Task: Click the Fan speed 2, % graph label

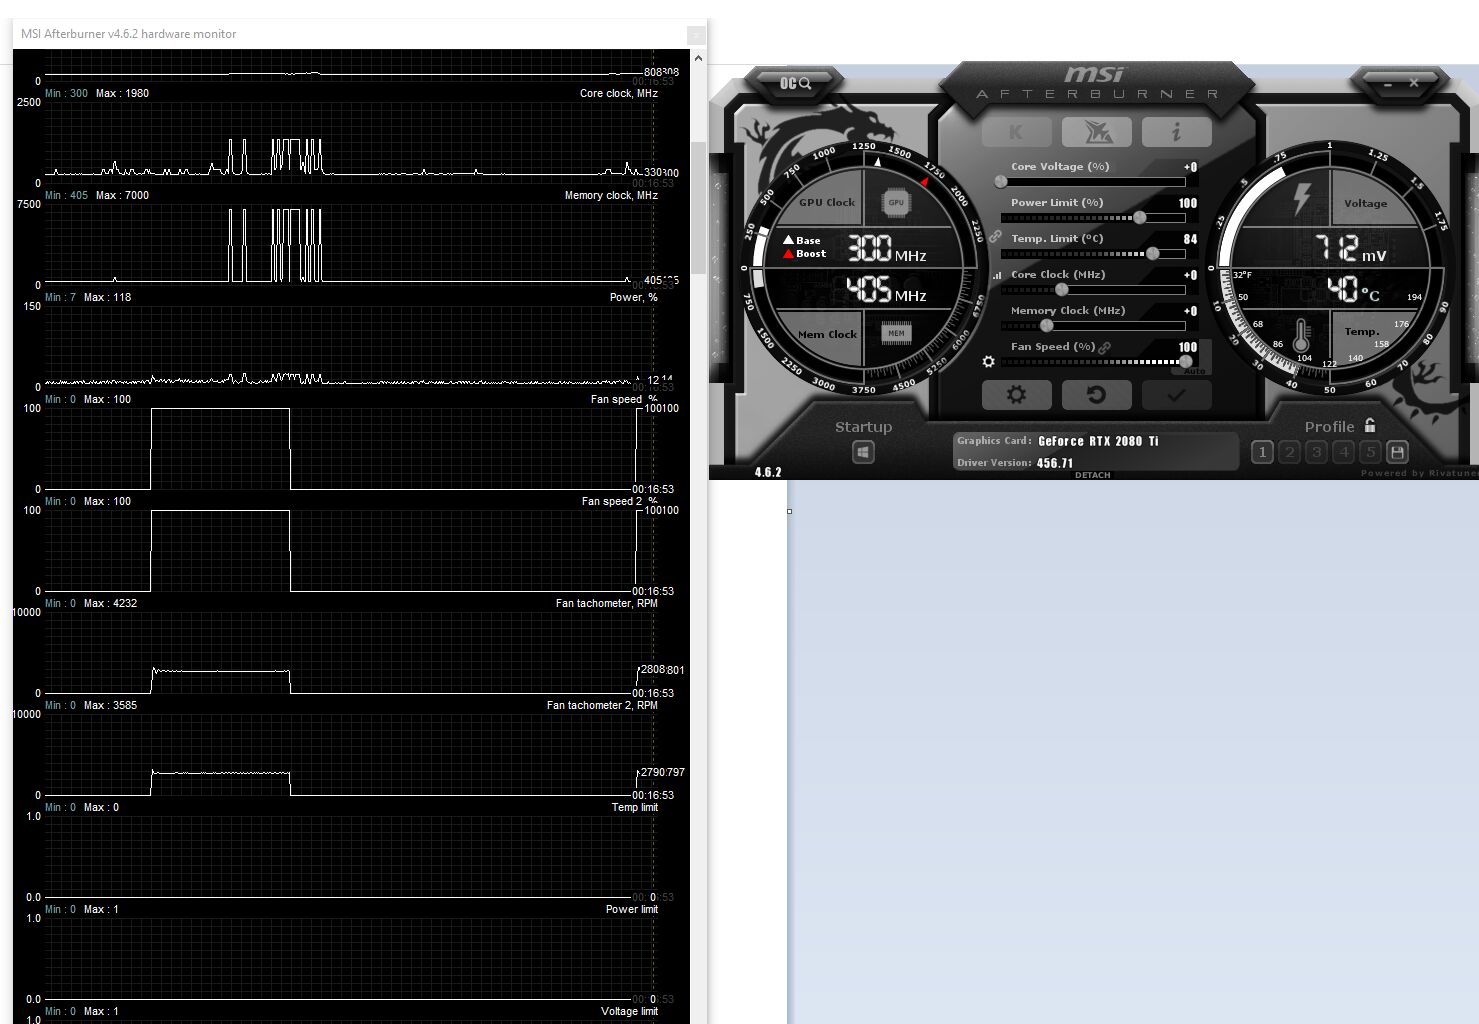Action: point(620,501)
